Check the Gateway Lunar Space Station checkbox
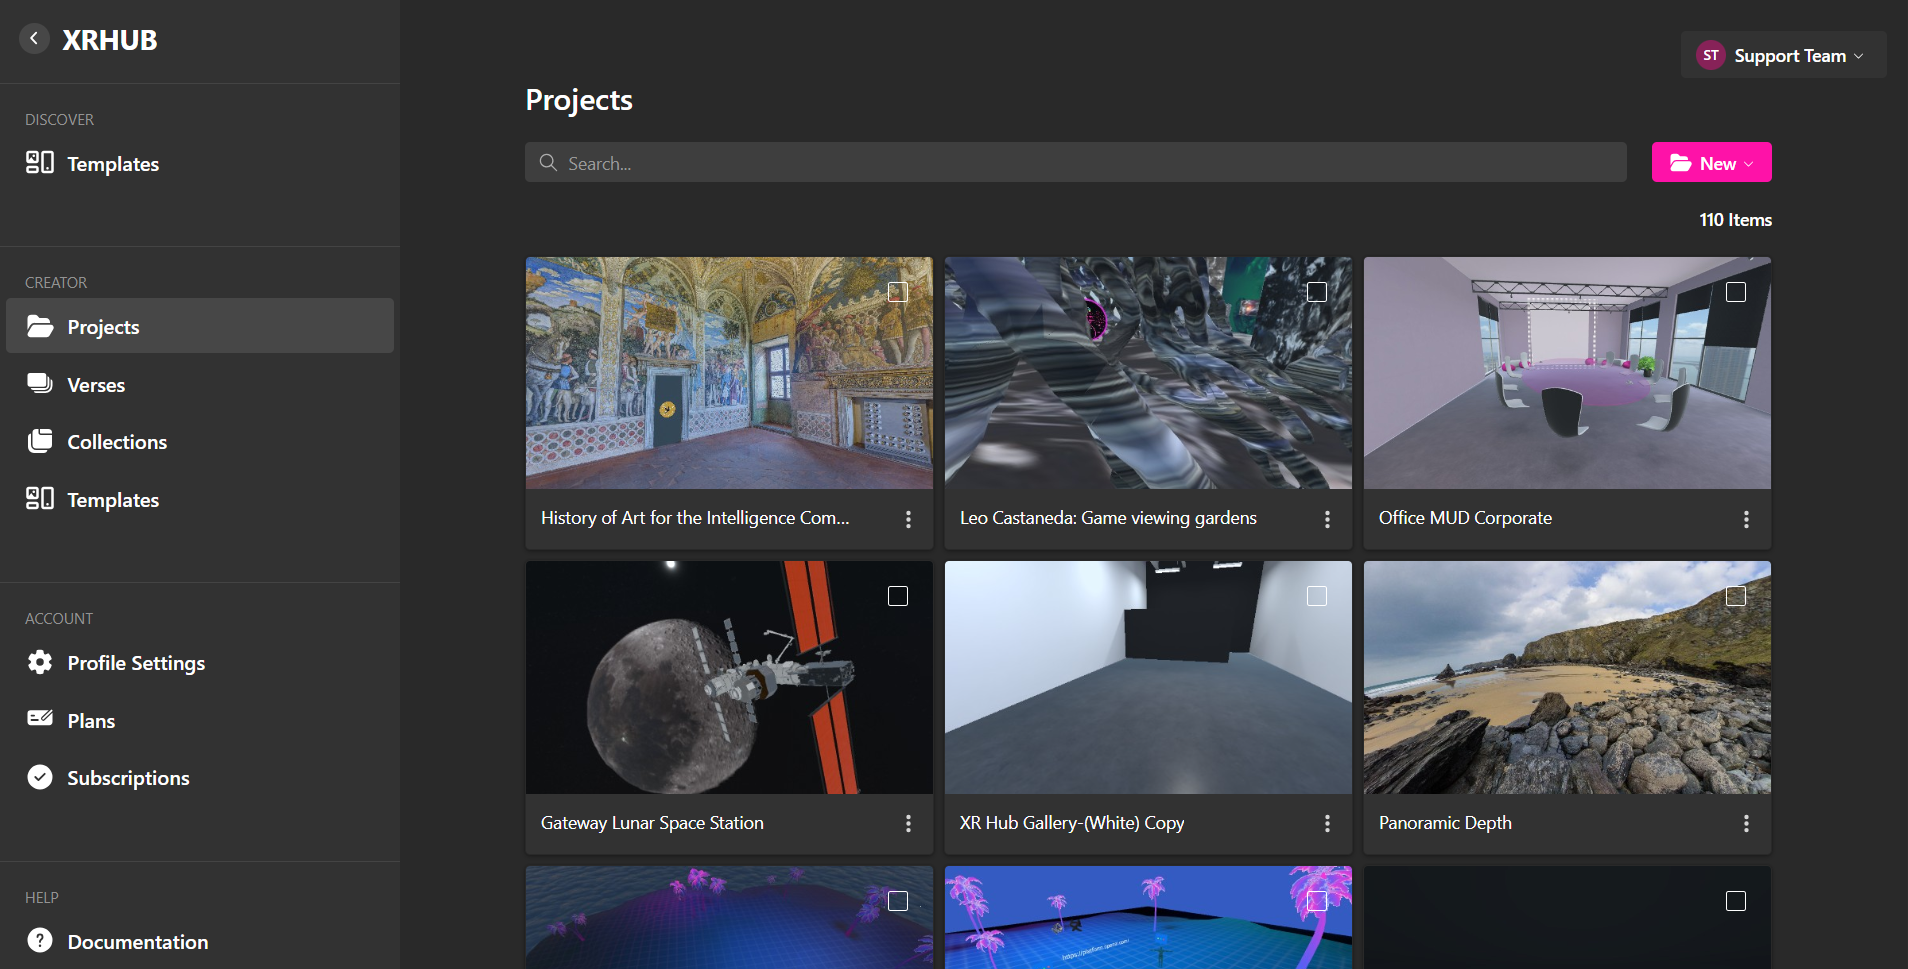This screenshot has width=1908, height=969. 898,596
